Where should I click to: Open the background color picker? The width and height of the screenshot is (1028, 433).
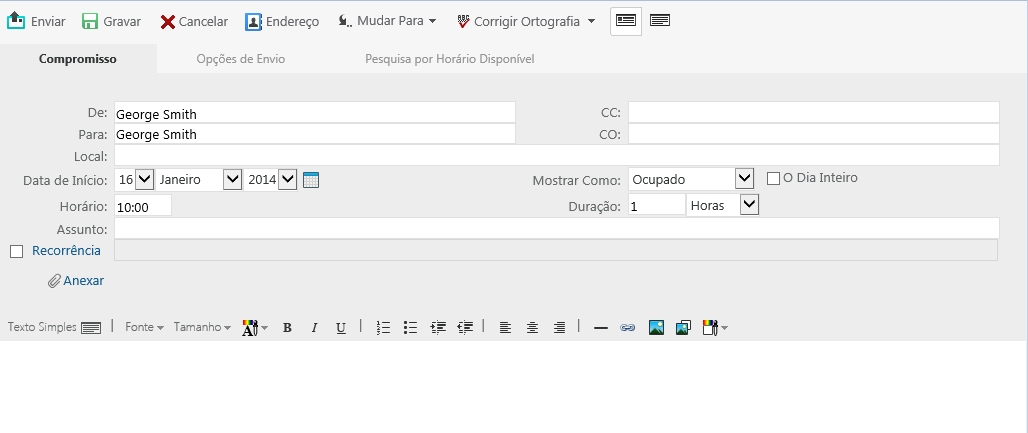(715, 328)
